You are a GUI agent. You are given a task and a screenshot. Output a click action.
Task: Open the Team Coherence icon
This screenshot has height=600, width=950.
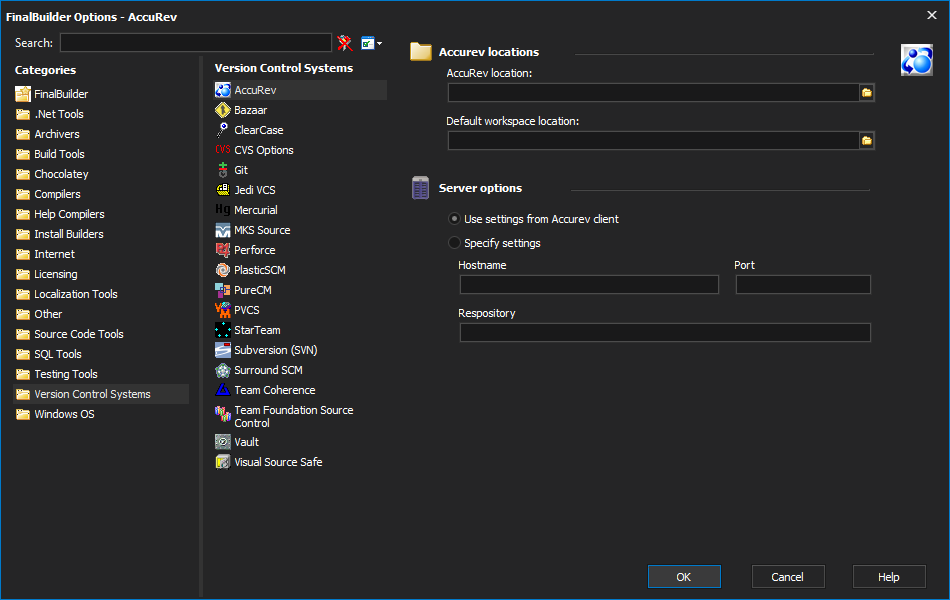point(223,390)
